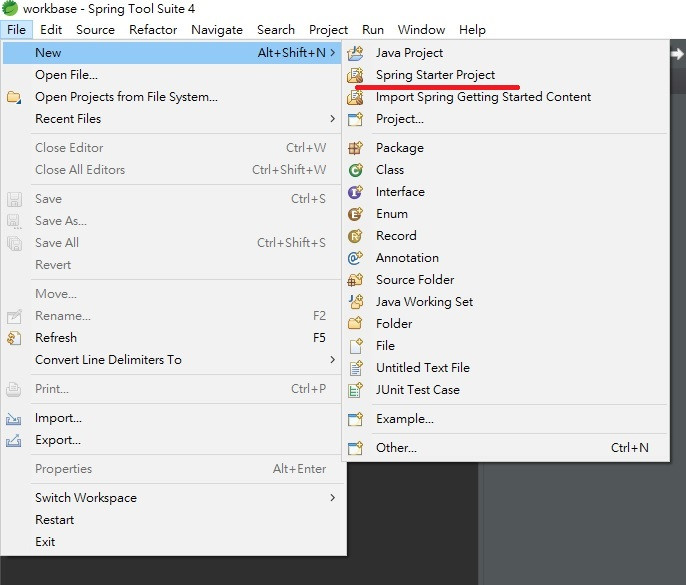Open the Refactor menu

(x=153, y=30)
